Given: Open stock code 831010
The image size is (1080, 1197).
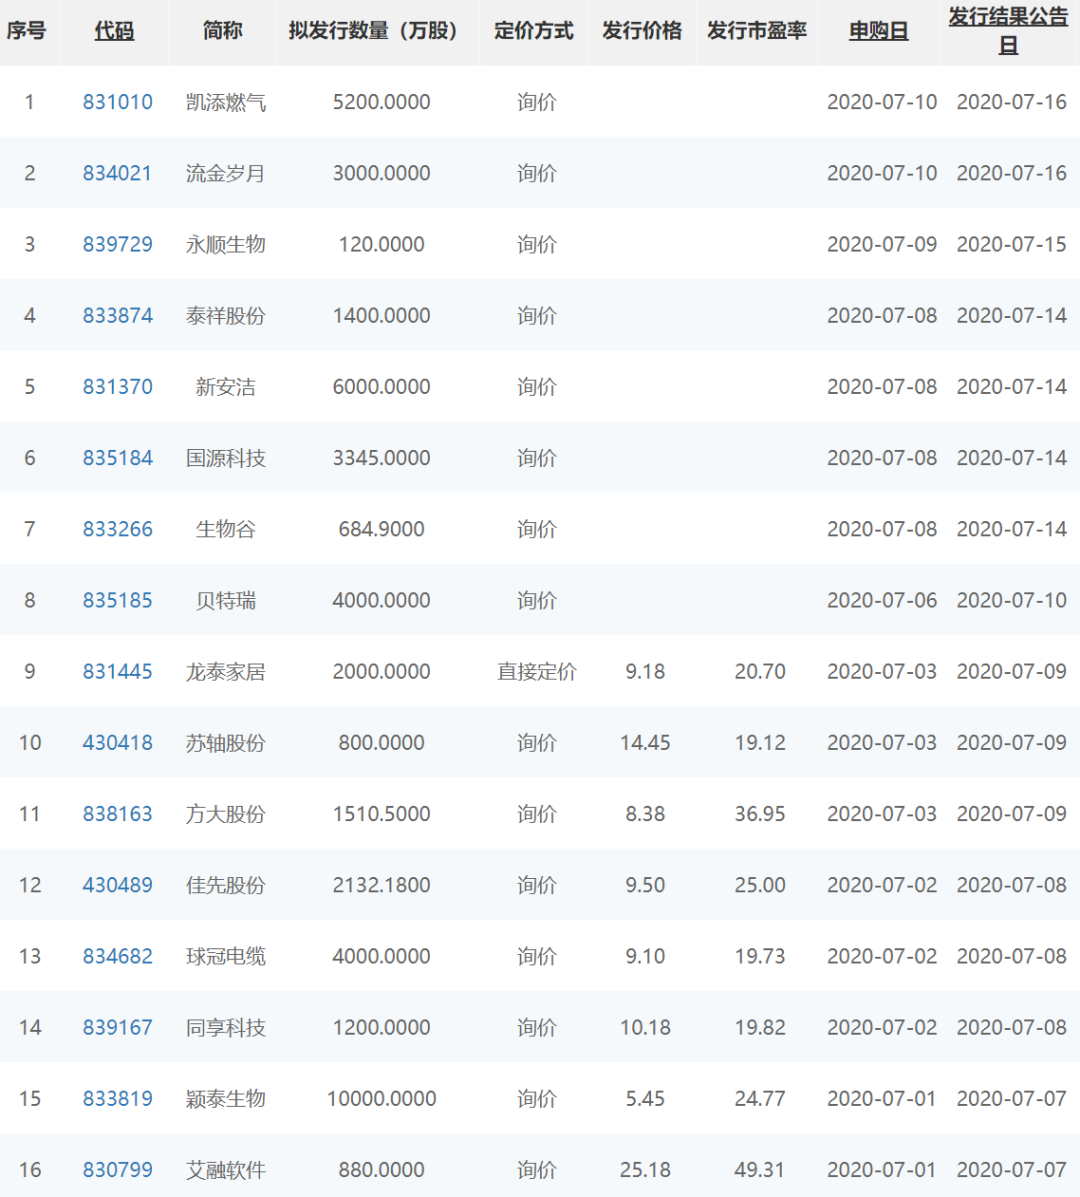Looking at the screenshot, I should [x=118, y=102].
